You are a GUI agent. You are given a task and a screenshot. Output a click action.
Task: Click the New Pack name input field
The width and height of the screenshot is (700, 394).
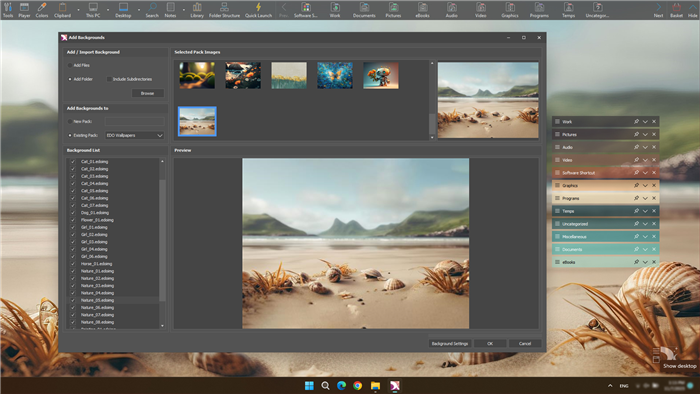134,121
